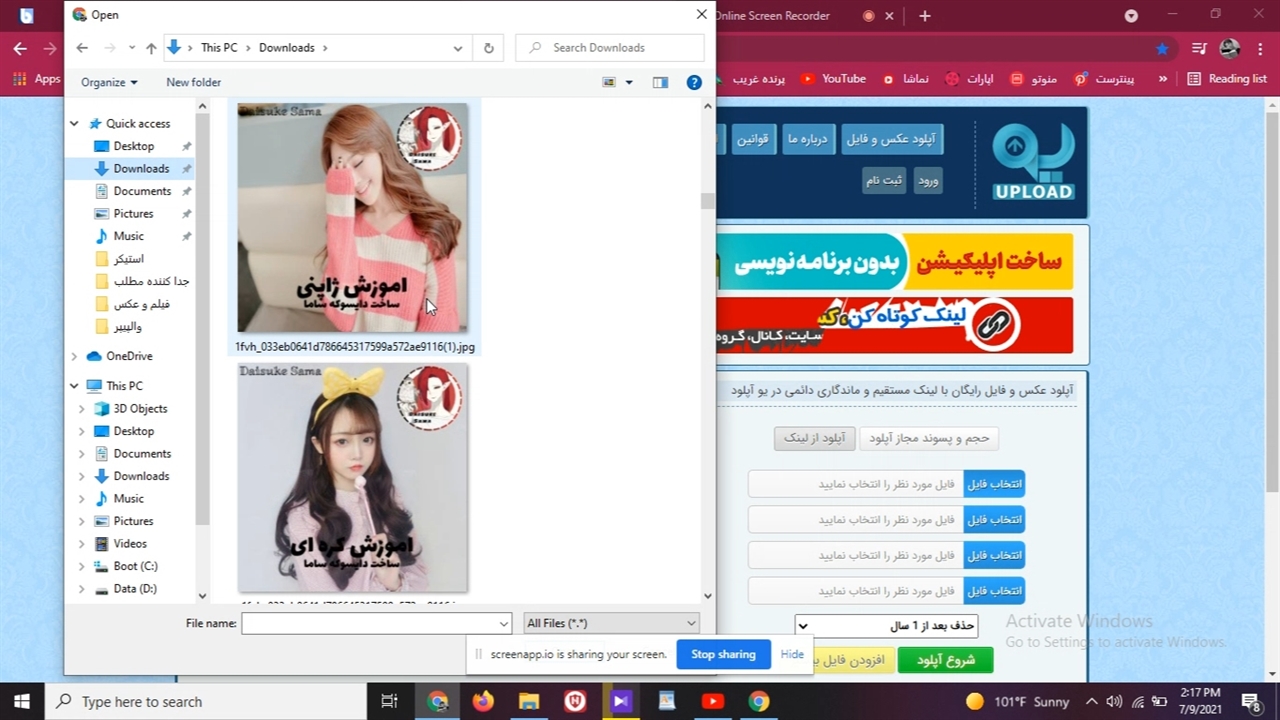Open the All Files type dropdown
This screenshot has height=720, width=1280.
pos(611,623)
